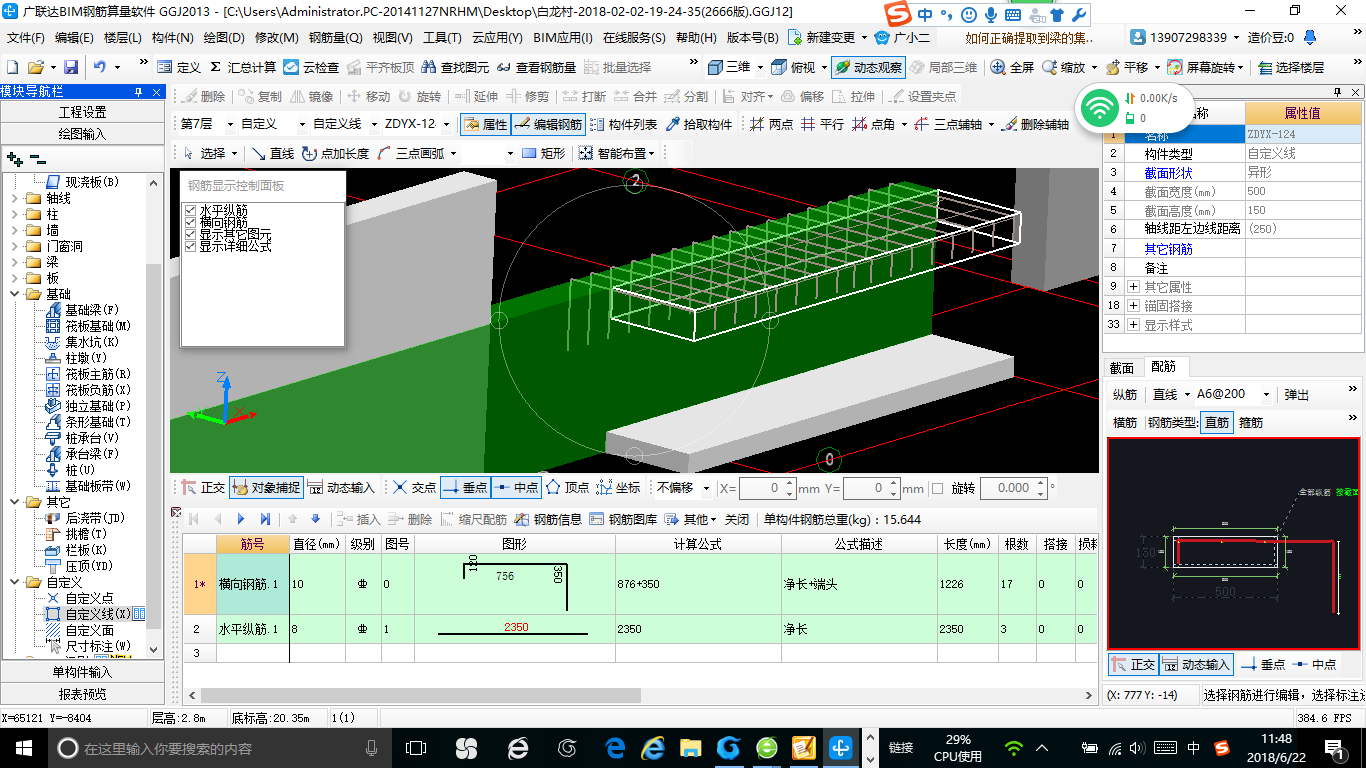Create a new project file
This screenshot has width=1366, height=768.
coord(12,67)
